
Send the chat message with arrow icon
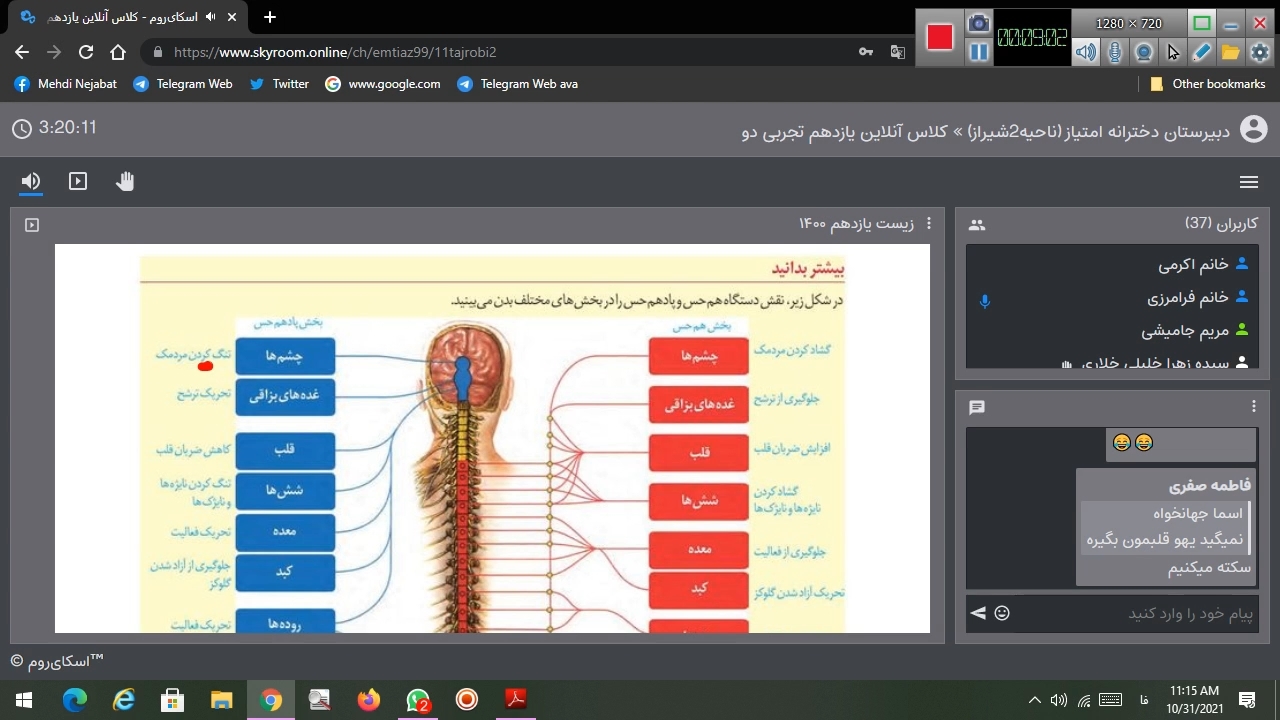(977, 613)
